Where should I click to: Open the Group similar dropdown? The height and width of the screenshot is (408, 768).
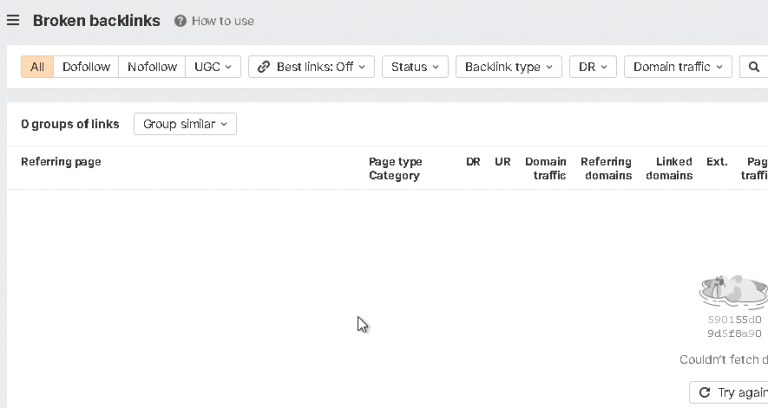pos(185,124)
